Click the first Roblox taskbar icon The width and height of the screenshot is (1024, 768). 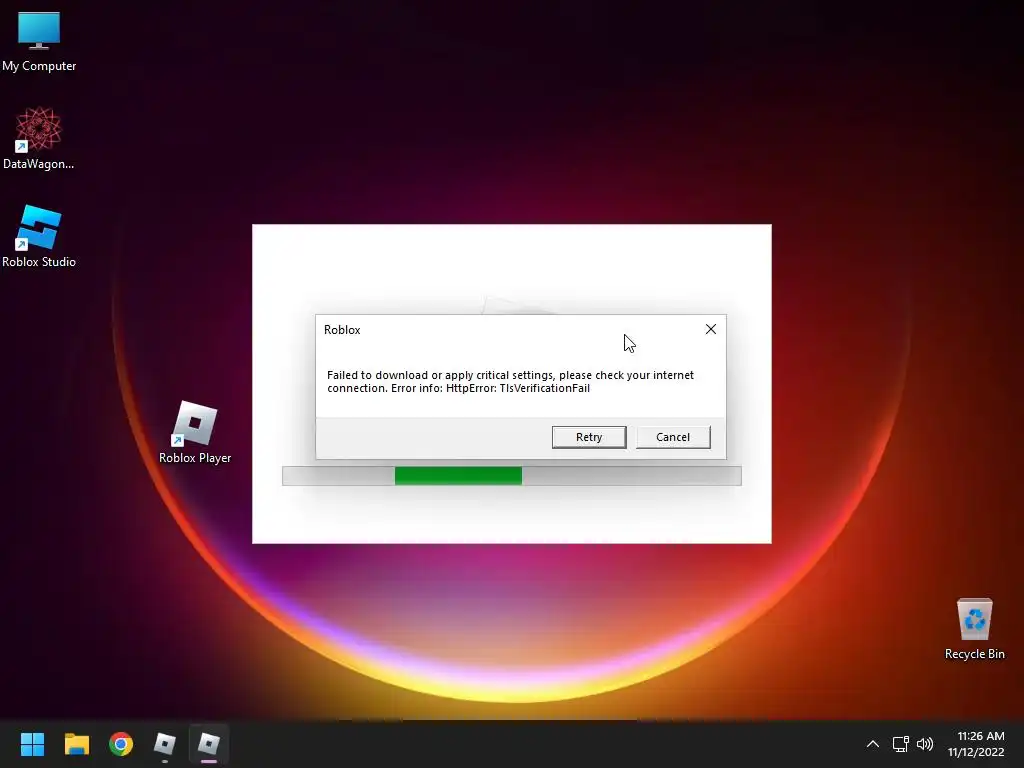pyautogui.click(x=165, y=744)
